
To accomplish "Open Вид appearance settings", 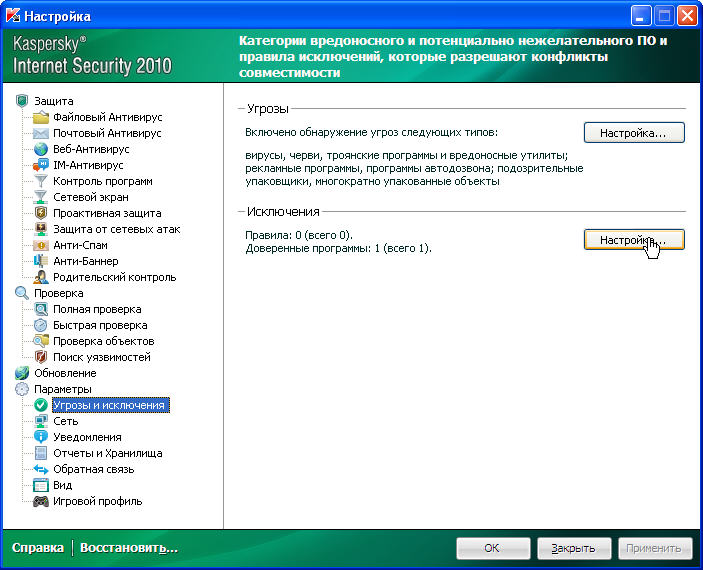I will click(62, 485).
